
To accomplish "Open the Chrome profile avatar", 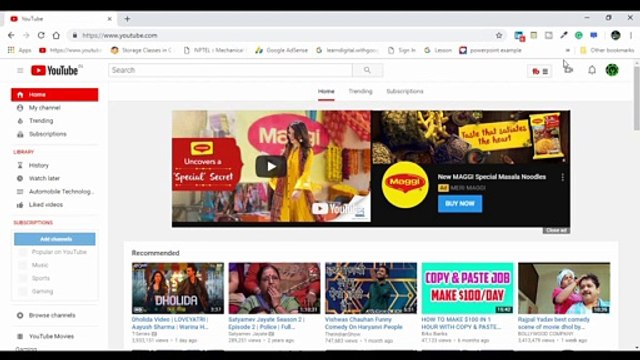I will click(616, 36).
